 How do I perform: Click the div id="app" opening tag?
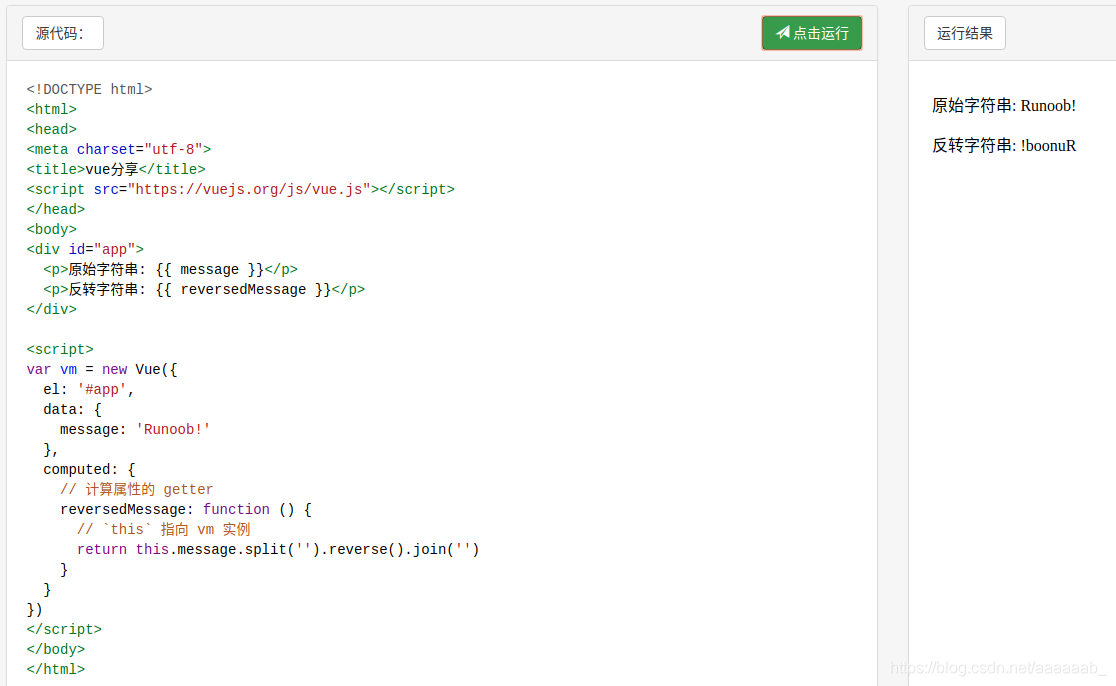pos(85,249)
